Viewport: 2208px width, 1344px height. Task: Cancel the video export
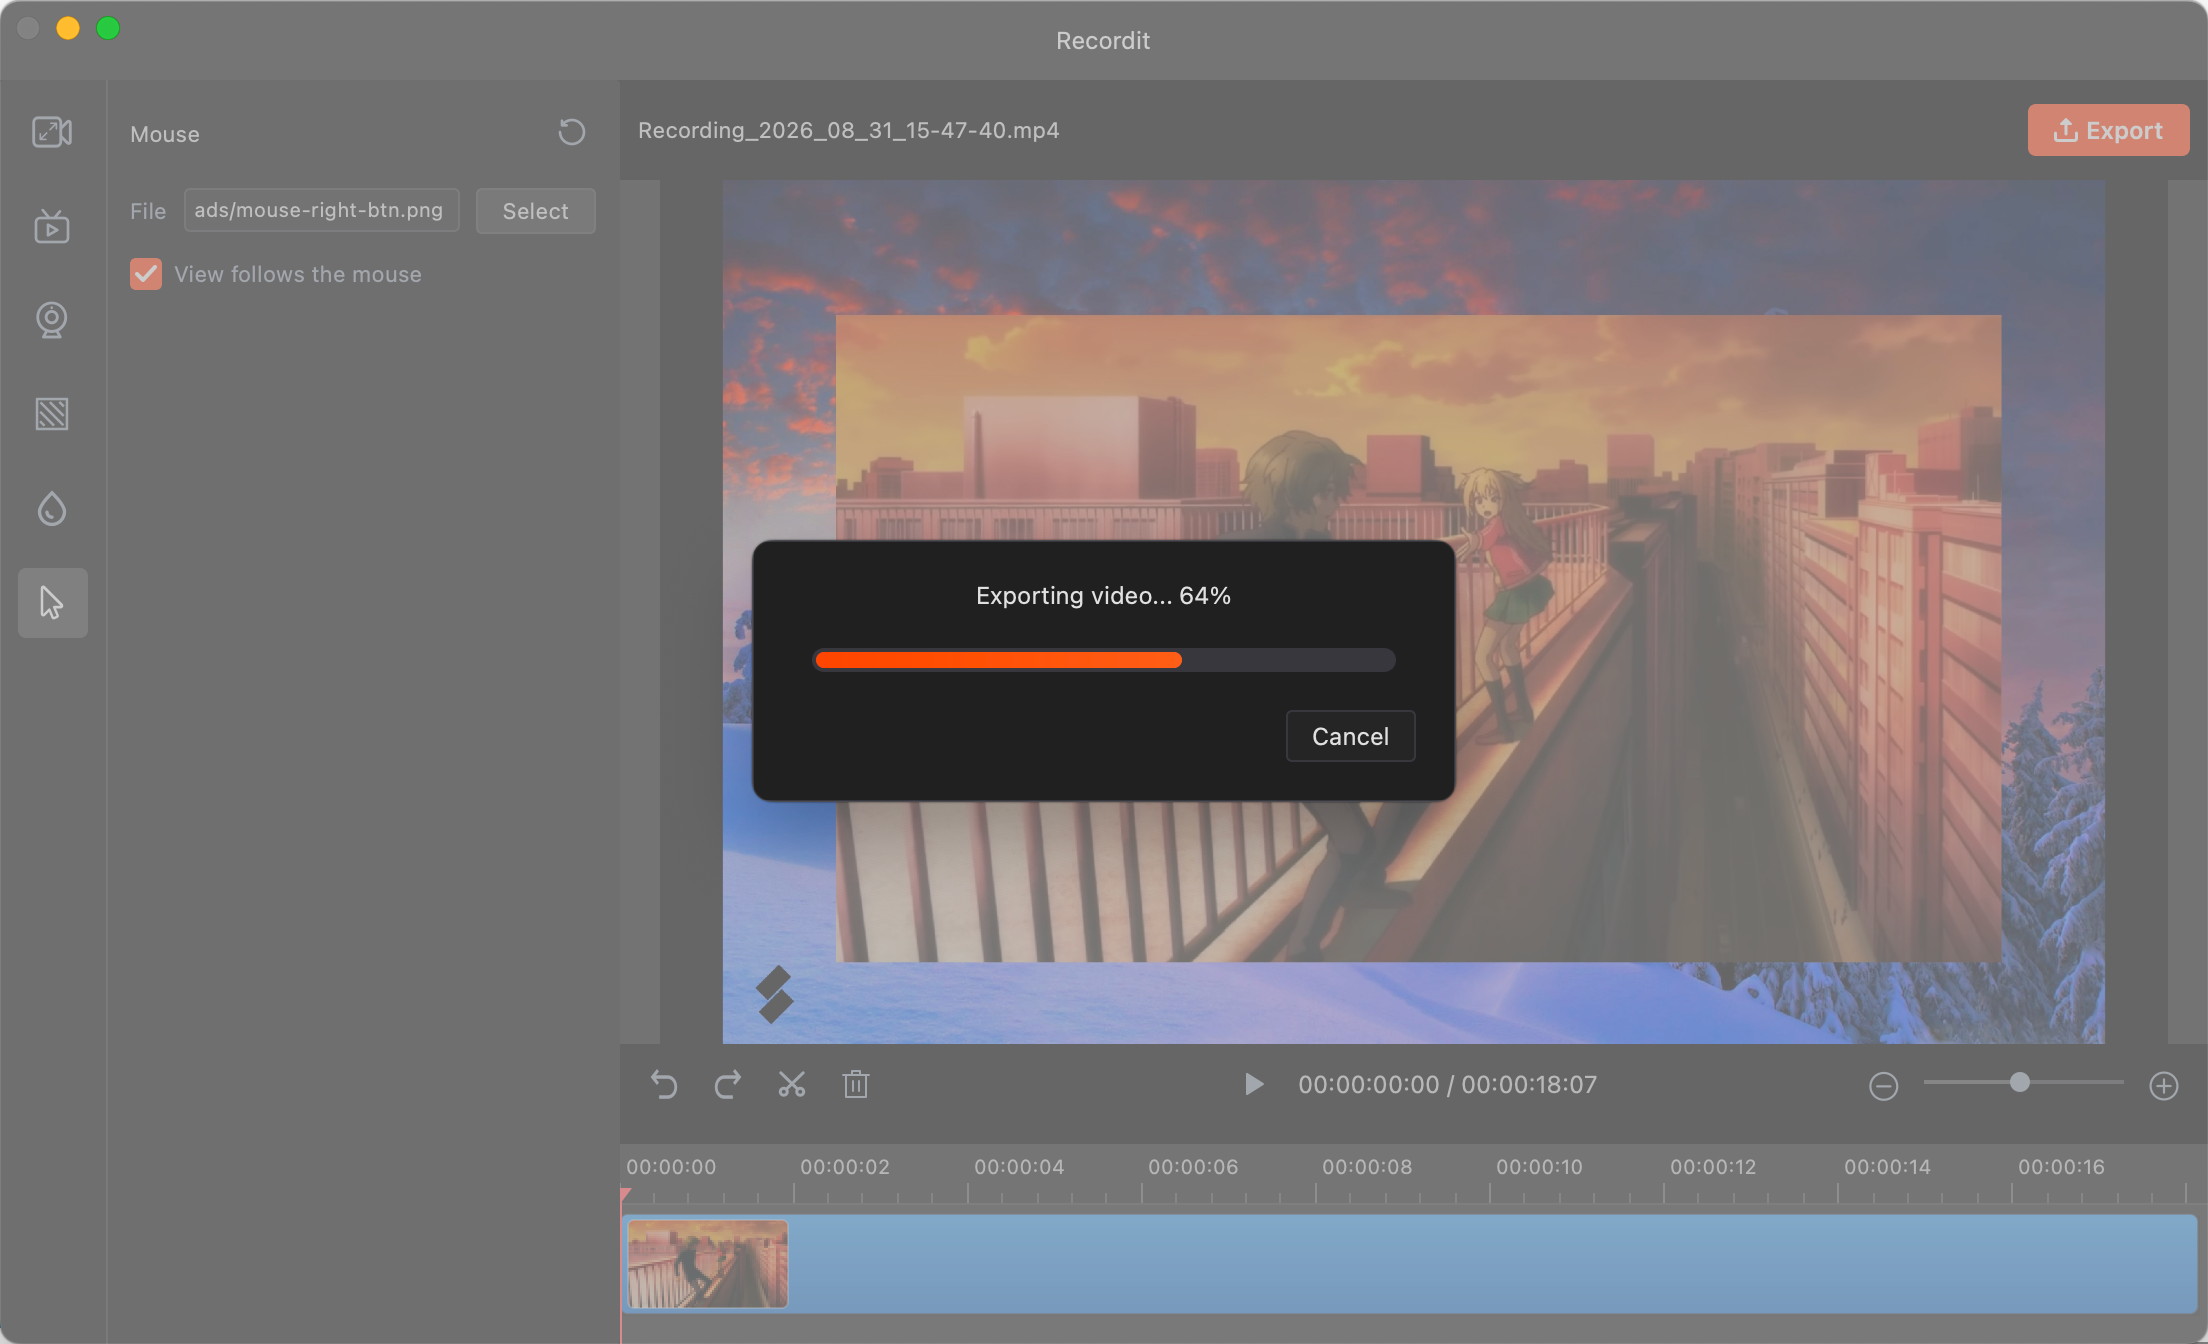1350,736
